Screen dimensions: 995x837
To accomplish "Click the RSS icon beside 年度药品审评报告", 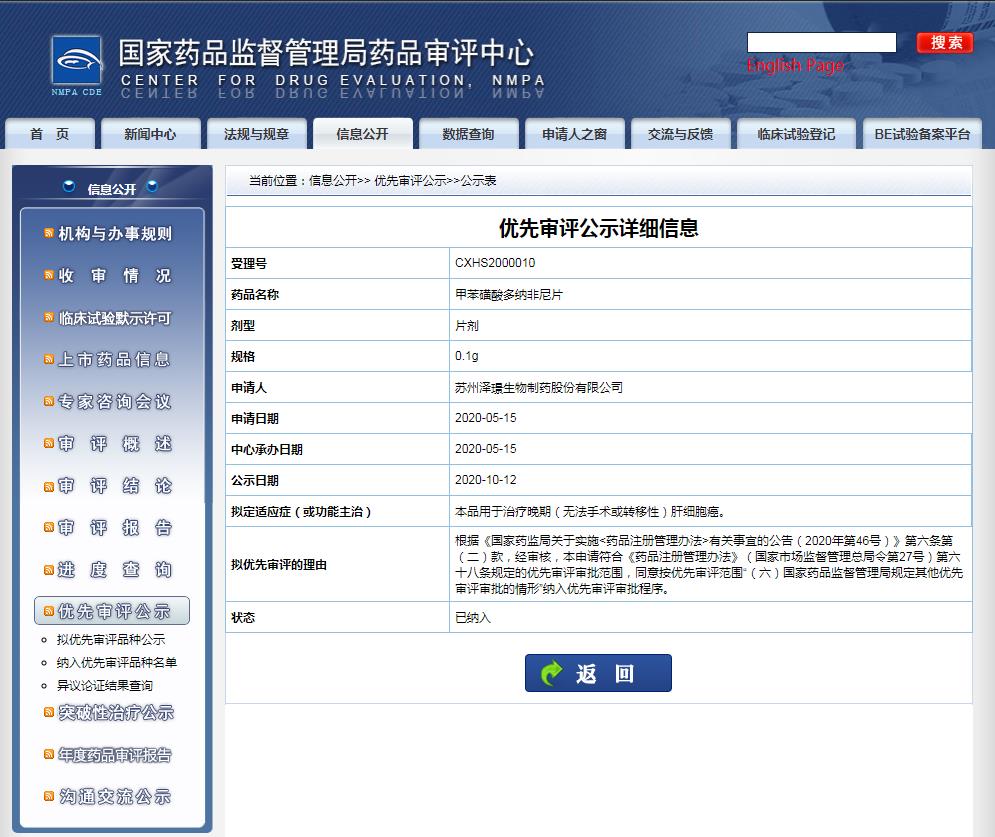I will point(49,754).
